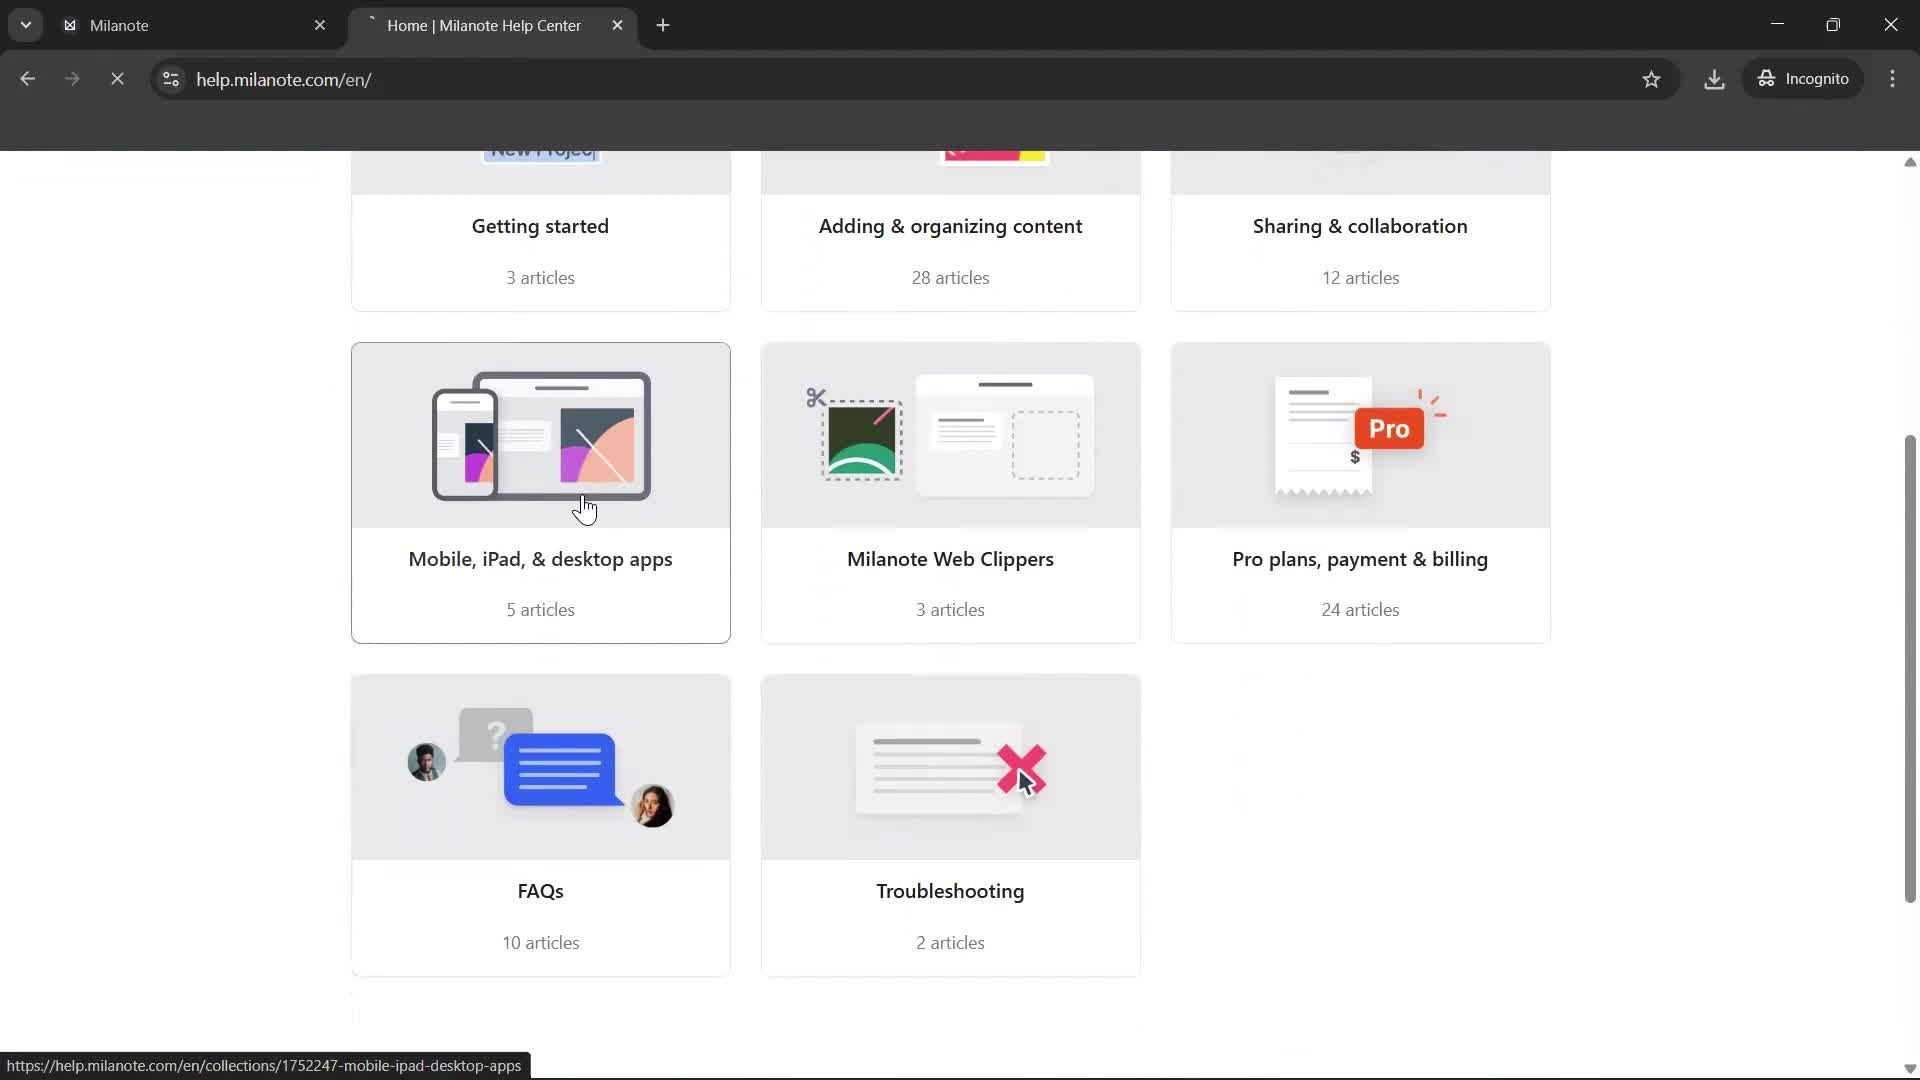Viewport: 1920px width, 1080px height.
Task: Open the Milanote Web Clippers card thumbnail
Action: (950, 435)
